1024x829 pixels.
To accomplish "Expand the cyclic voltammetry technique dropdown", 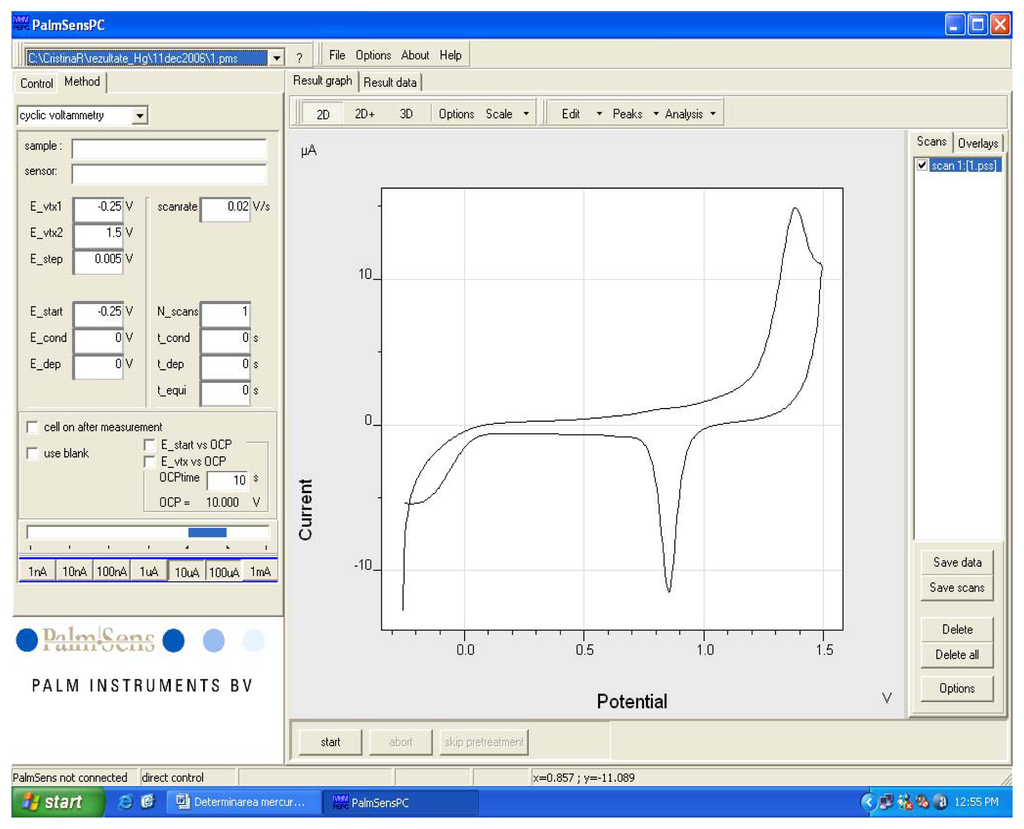I will coord(140,116).
